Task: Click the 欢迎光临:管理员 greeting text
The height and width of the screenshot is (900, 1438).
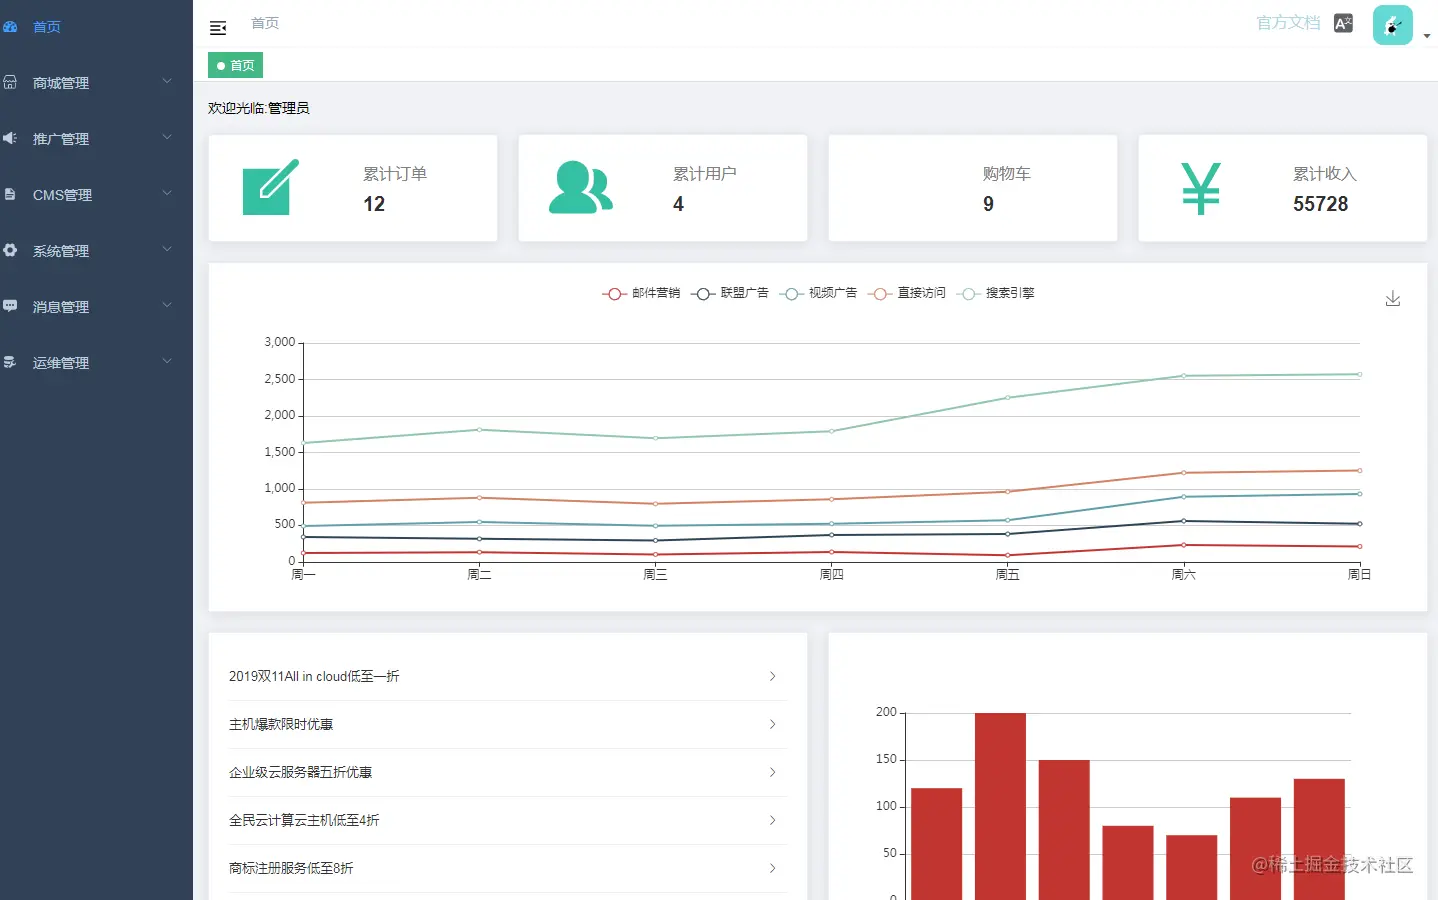Action: tap(259, 108)
